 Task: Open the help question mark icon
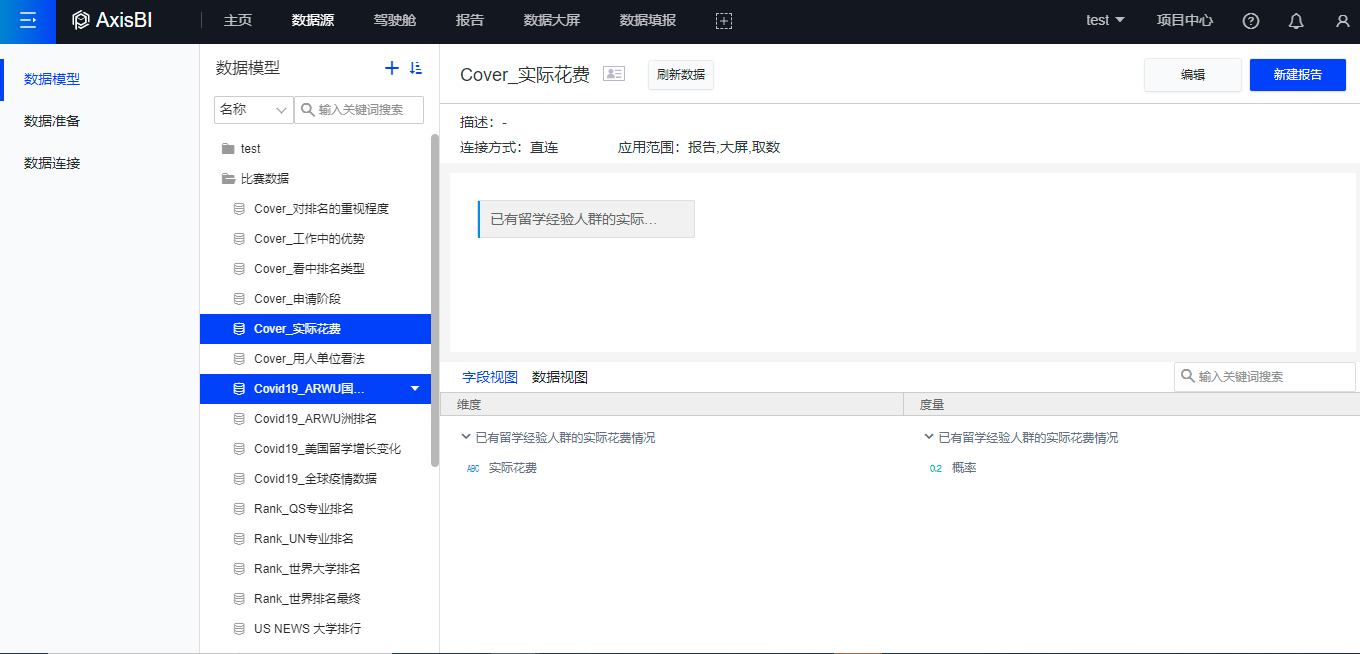[x=1250, y=21]
